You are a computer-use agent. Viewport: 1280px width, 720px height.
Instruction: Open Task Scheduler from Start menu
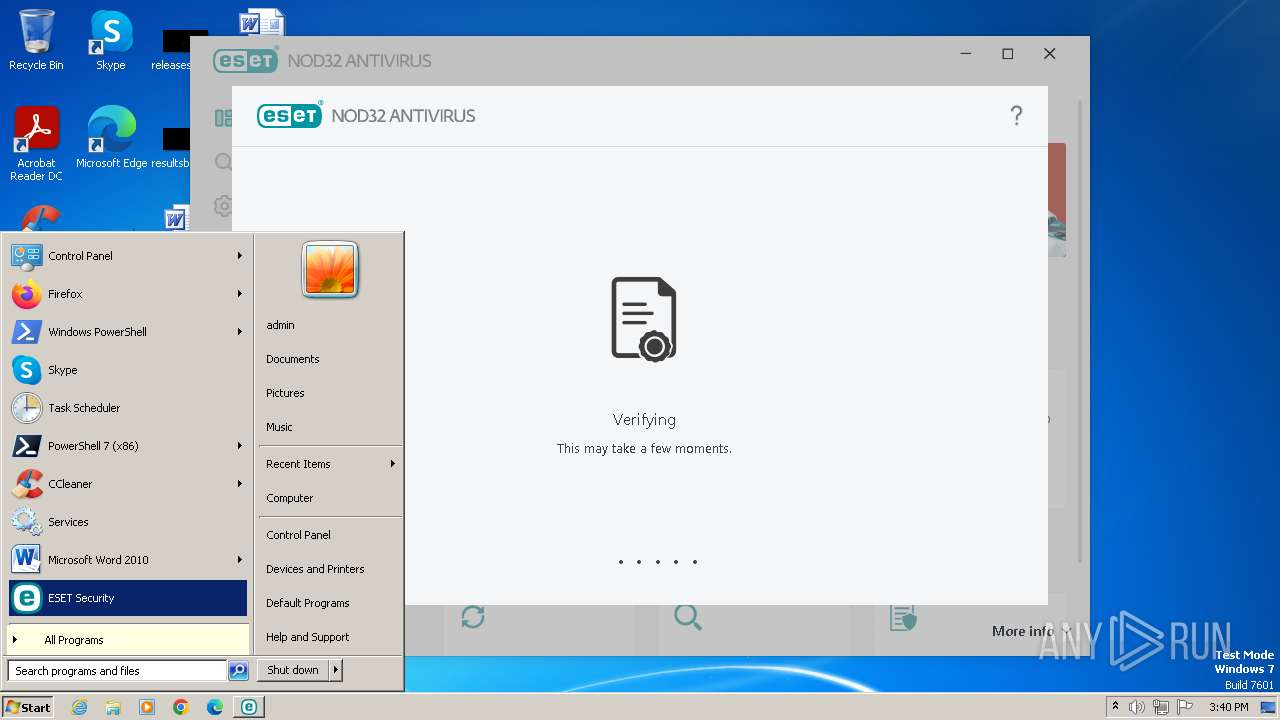click(128, 408)
